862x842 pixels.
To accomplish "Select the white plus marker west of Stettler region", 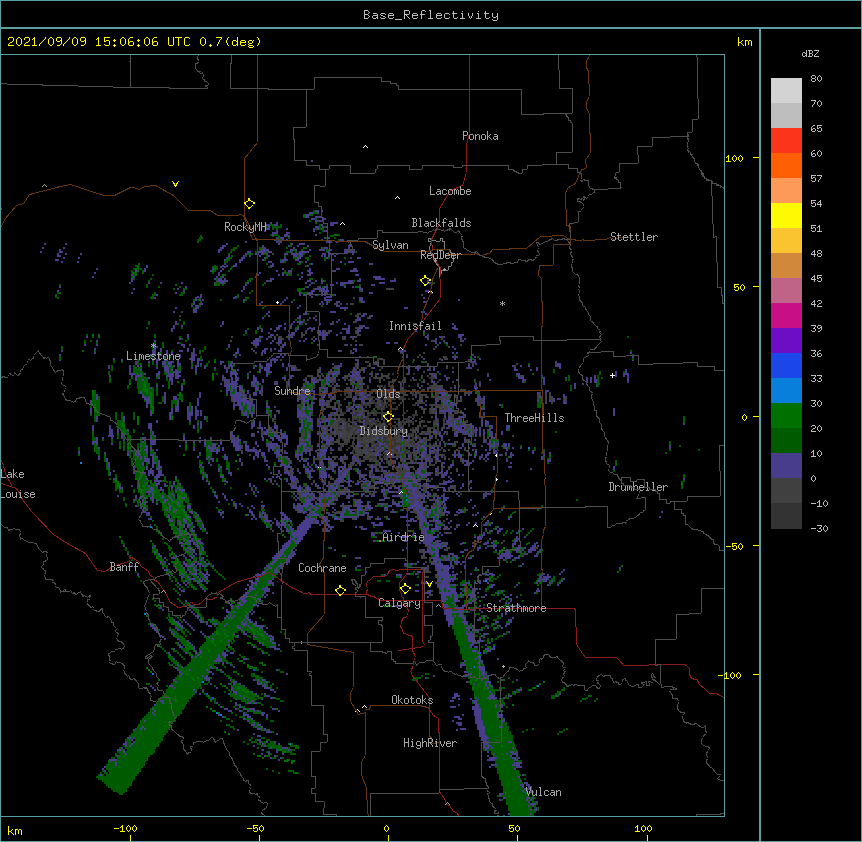I will point(613,375).
